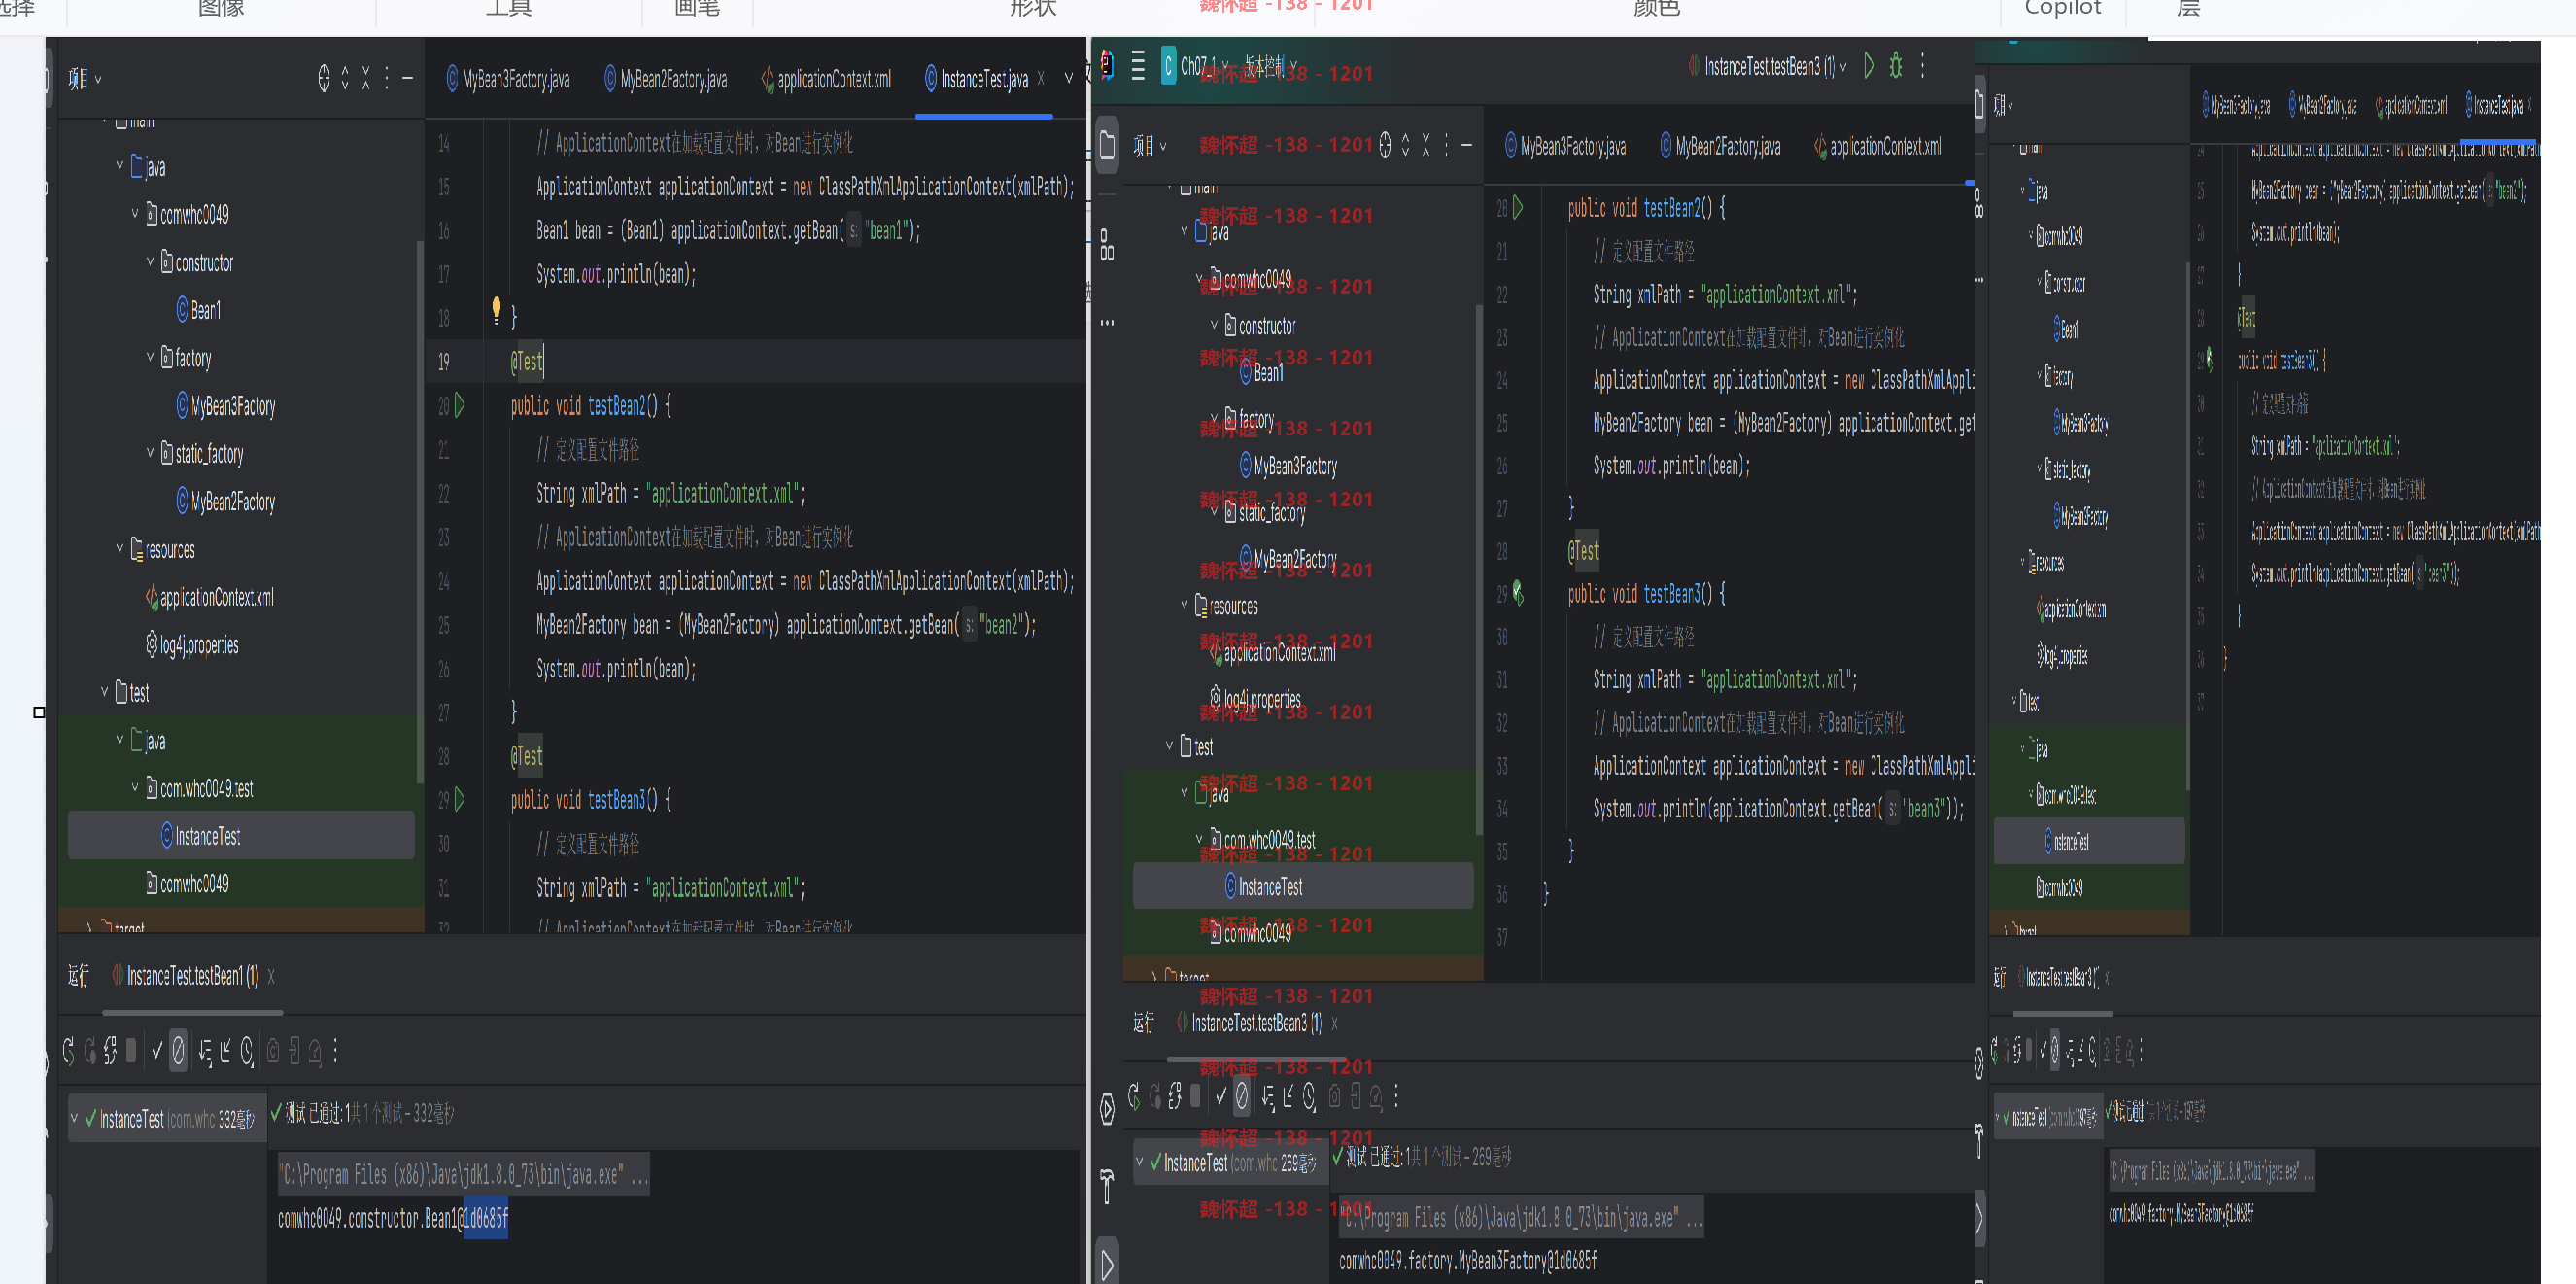The image size is (2576, 1284).
Task: Collapse the test folder in the left project tree
Action: tap(105, 692)
